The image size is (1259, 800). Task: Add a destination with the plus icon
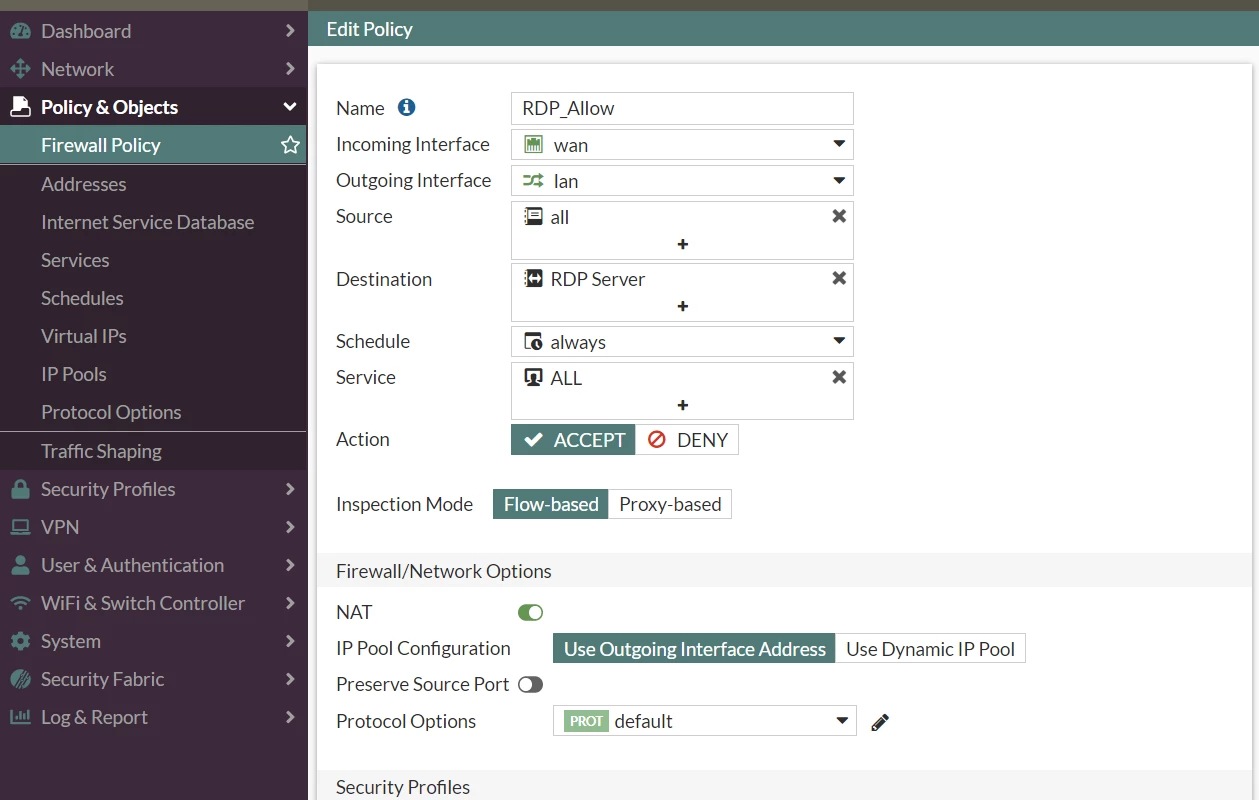[683, 306]
